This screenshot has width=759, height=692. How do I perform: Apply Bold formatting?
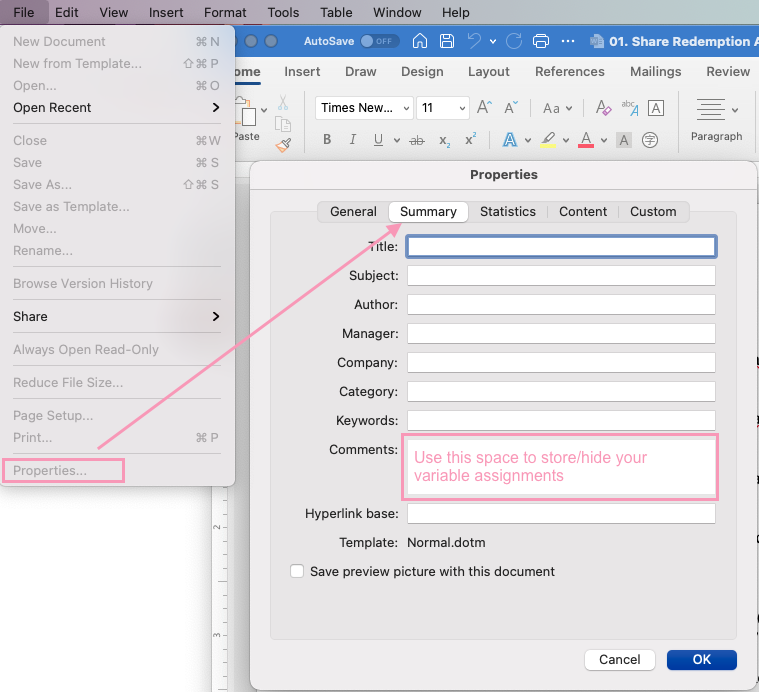(327, 140)
